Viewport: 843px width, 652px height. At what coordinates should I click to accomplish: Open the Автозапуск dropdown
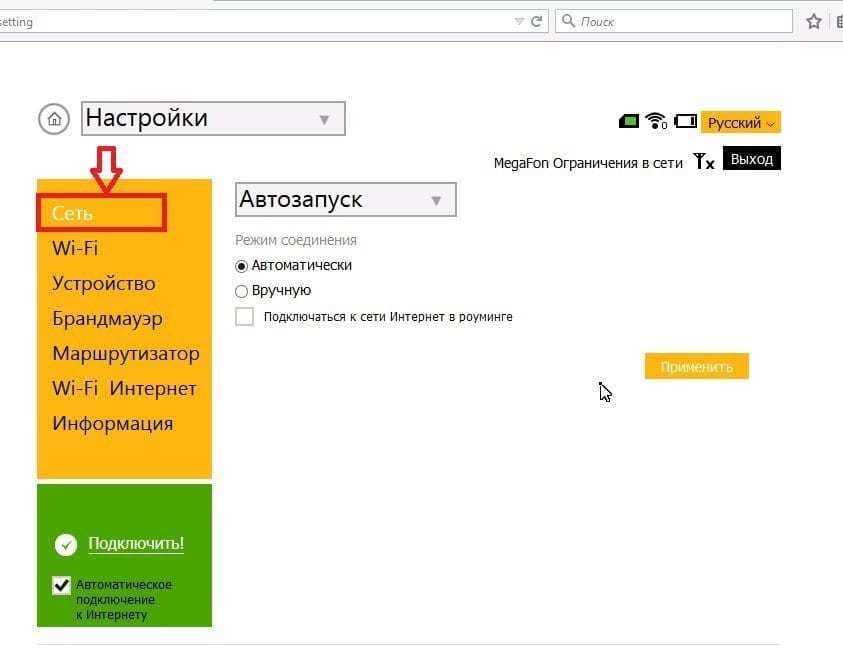(346, 199)
